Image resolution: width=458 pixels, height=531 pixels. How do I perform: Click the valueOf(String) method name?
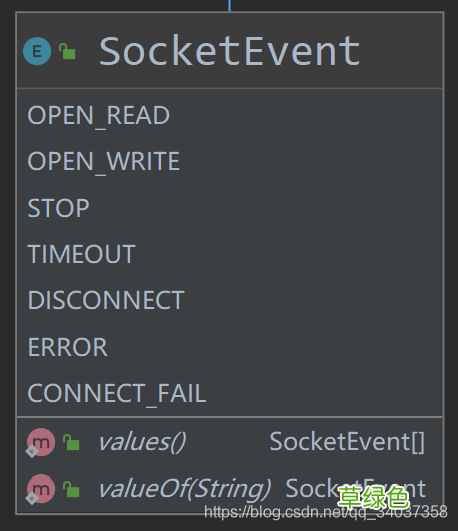click(184, 489)
